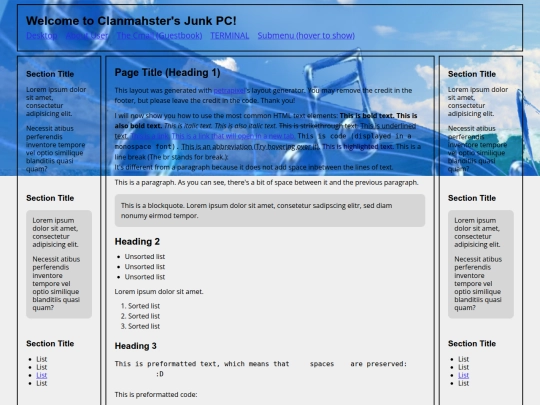
Task: Open The Cmail (Guestbook) link
Action: (x=159, y=35)
